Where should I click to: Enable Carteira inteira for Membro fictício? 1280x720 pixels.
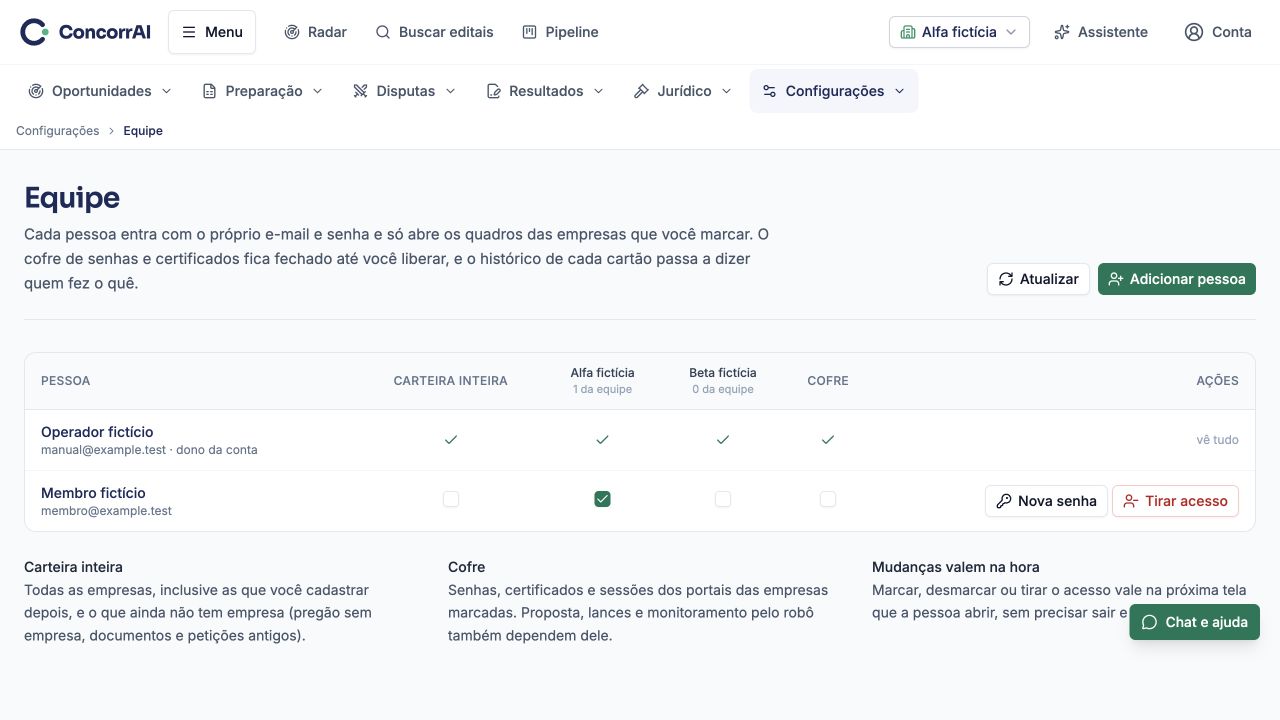tap(451, 499)
